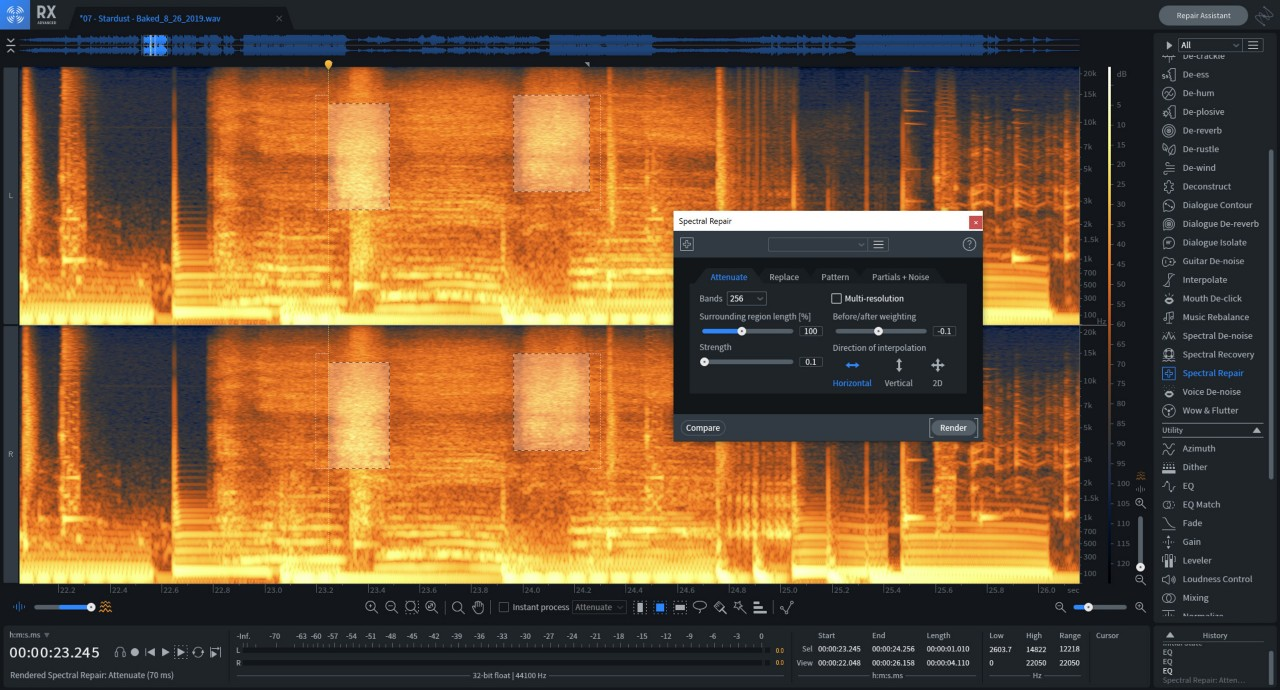Image resolution: width=1280 pixels, height=690 pixels.
Task: Open the Instant process mode dropdown
Action: 600,607
